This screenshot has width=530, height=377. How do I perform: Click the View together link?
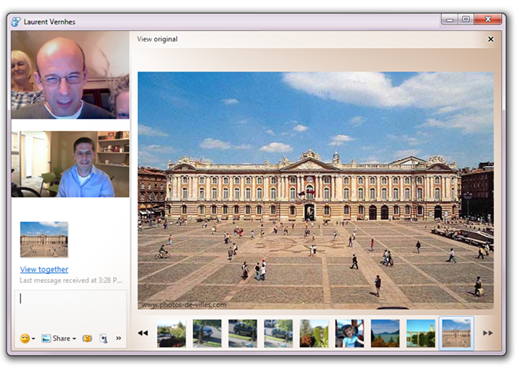point(44,269)
